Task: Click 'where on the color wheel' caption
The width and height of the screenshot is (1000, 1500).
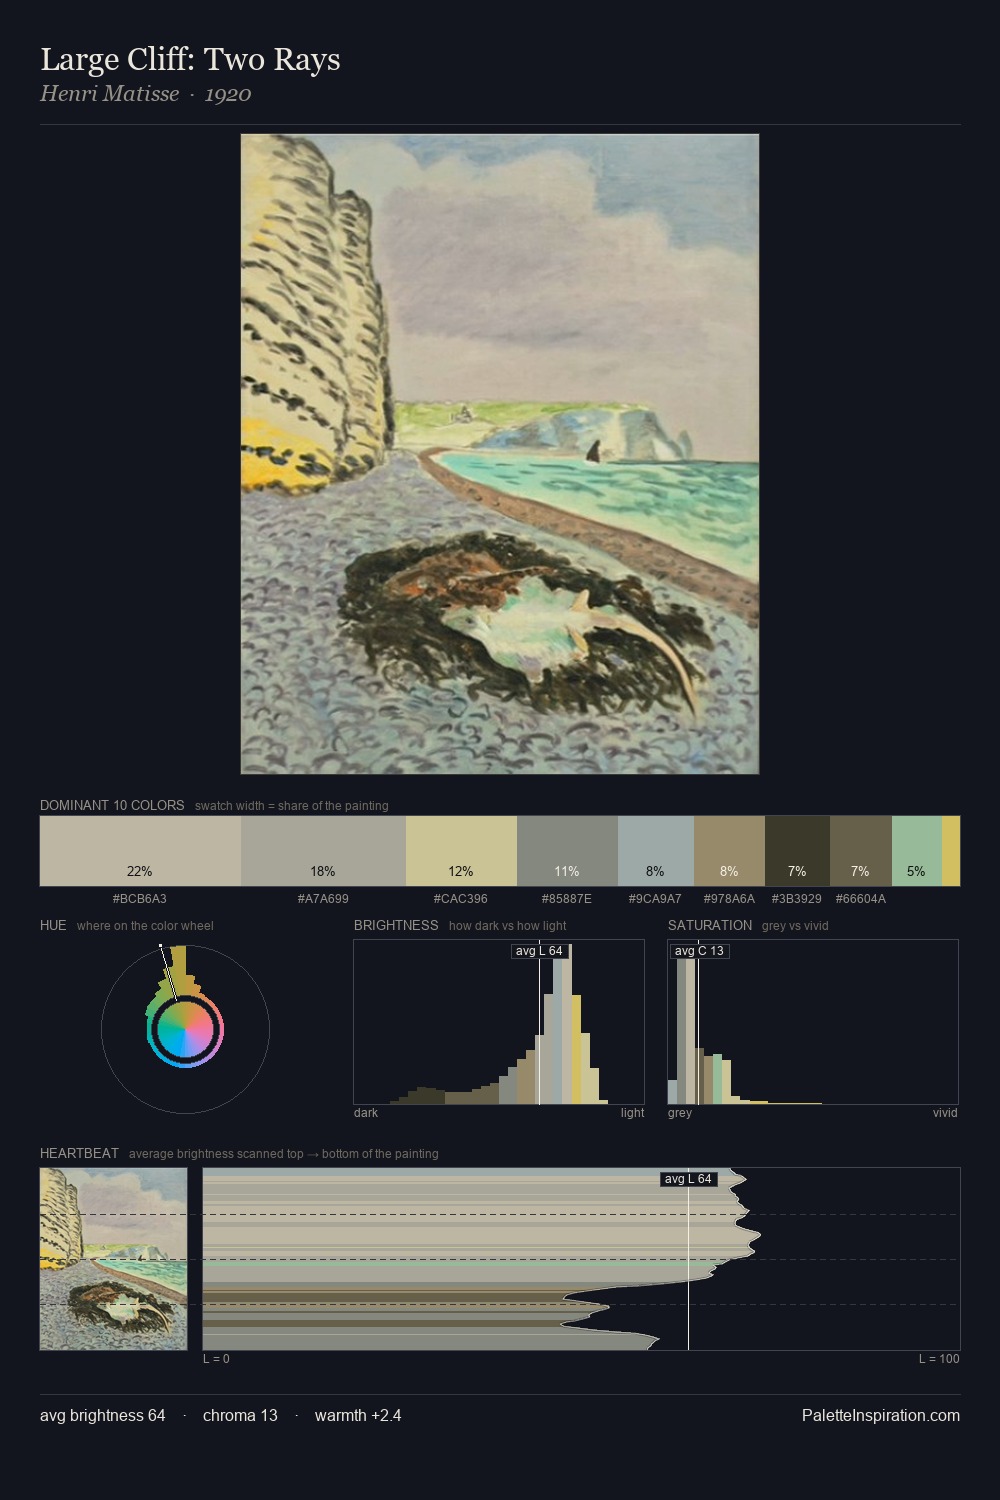Action: (x=145, y=926)
